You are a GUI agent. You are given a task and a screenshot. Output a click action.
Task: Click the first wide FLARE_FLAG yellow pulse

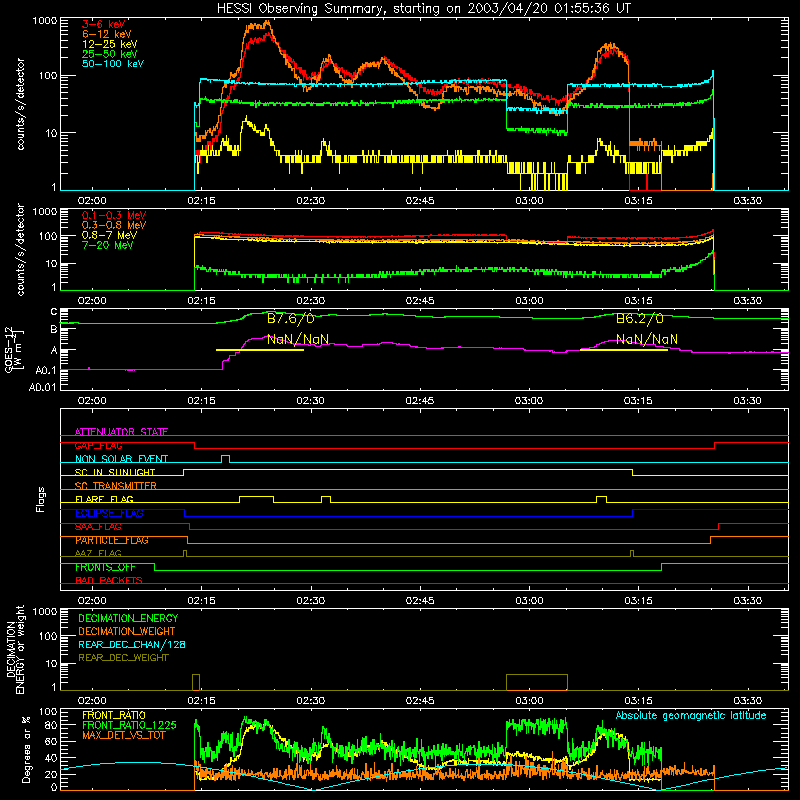click(257, 499)
